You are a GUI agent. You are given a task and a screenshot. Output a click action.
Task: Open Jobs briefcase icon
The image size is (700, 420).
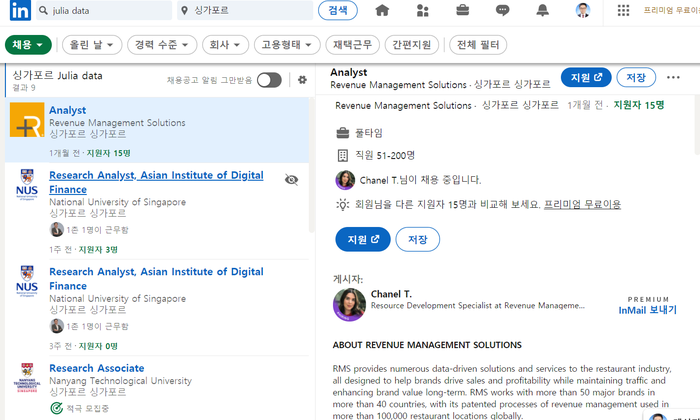click(x=462, y=10)
